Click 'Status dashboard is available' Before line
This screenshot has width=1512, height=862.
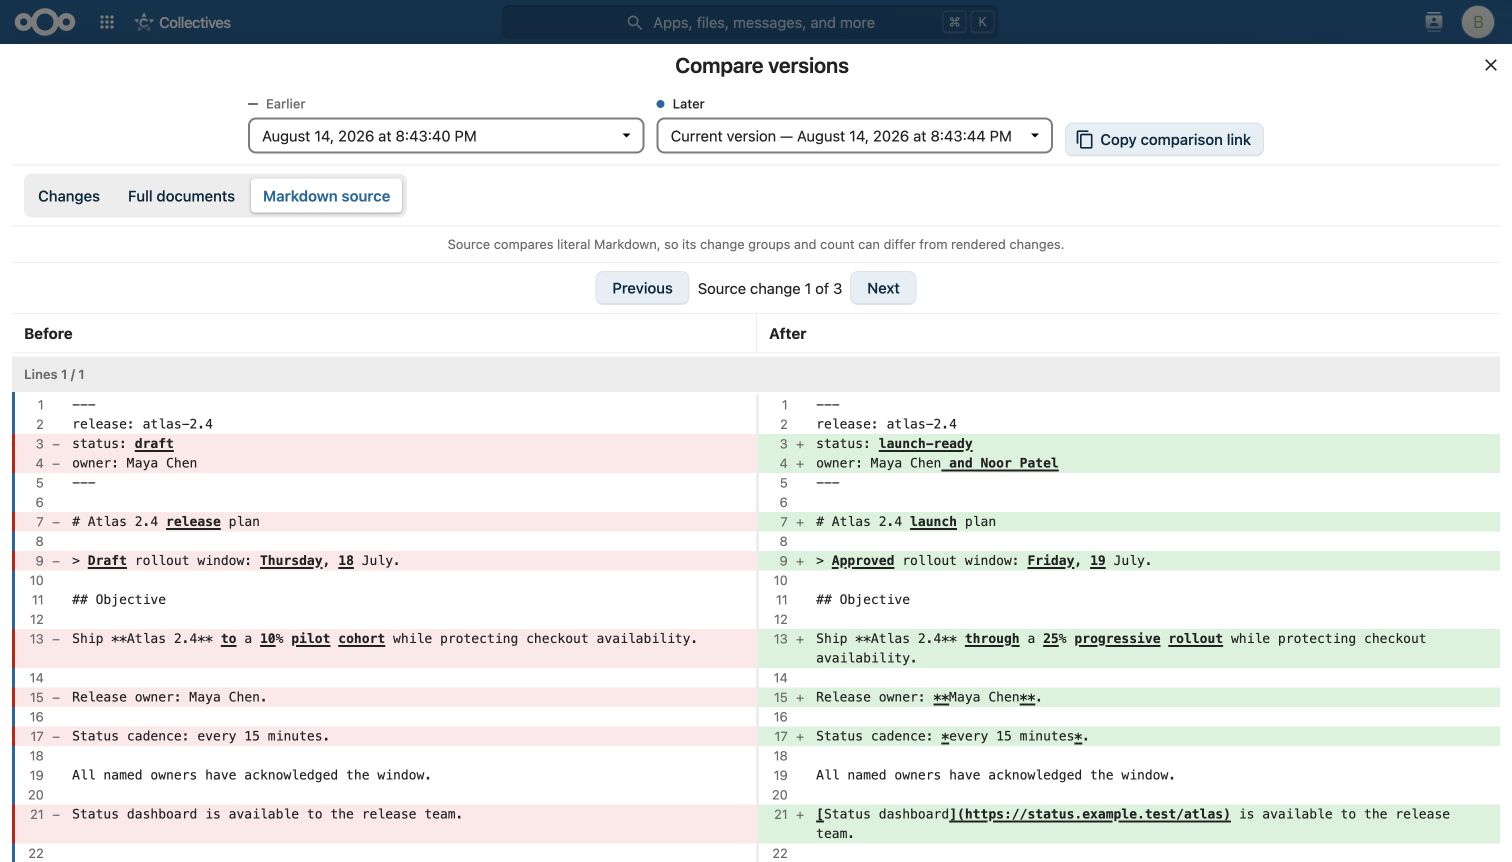[385, 824]
